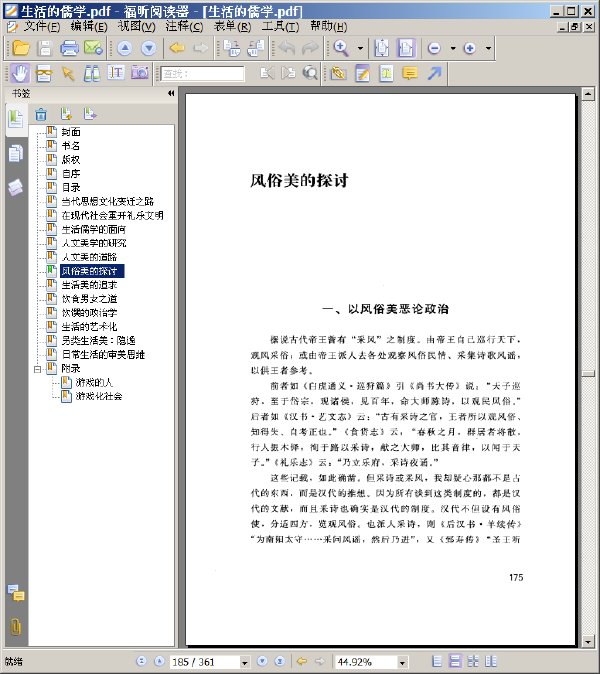Select the Snapshot camera tool
Viewport: 600px width, 674px height.
(140, 73)
